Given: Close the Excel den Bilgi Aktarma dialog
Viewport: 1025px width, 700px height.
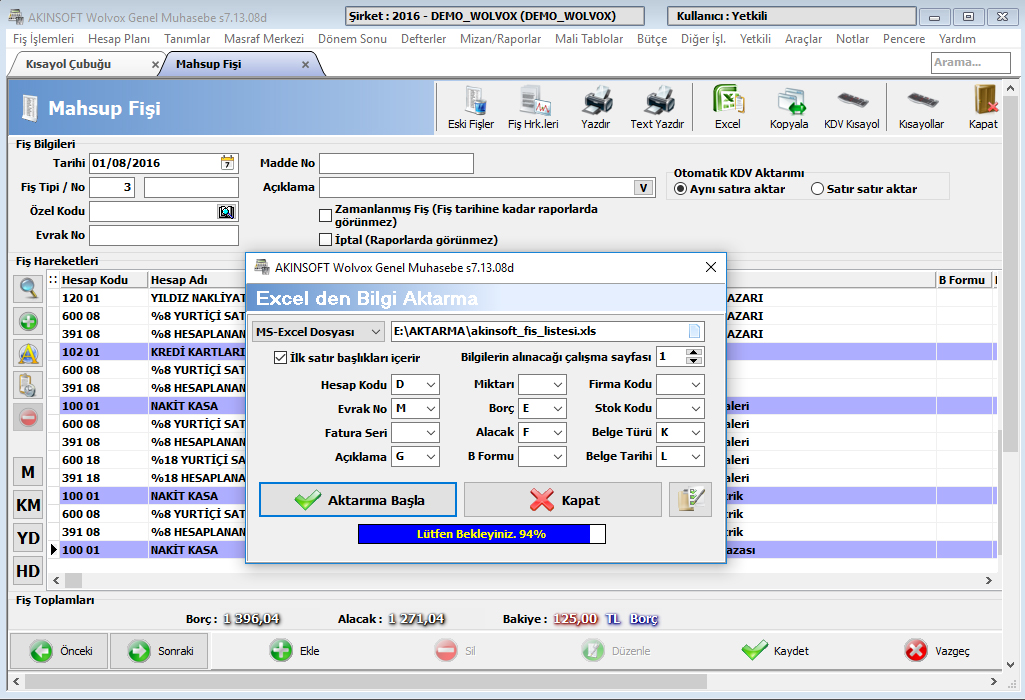Looking at the screenshot, I should click(x=711, y=267).
